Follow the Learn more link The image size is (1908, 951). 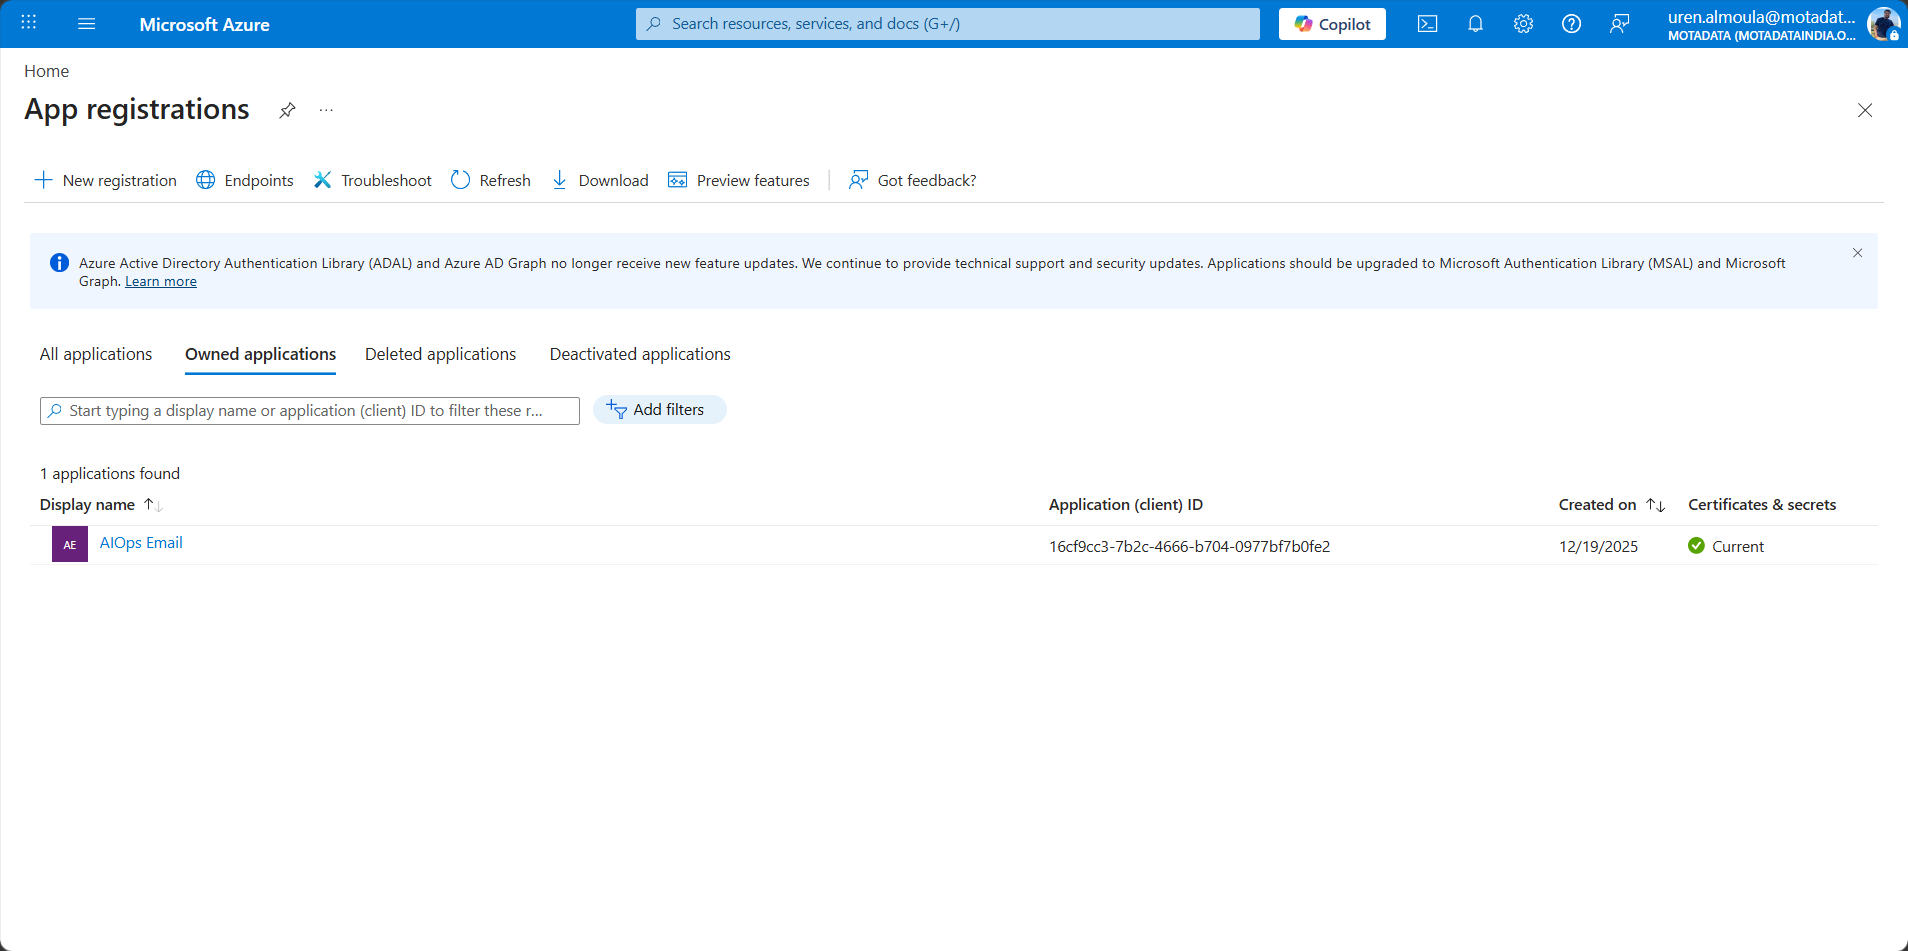161,282
